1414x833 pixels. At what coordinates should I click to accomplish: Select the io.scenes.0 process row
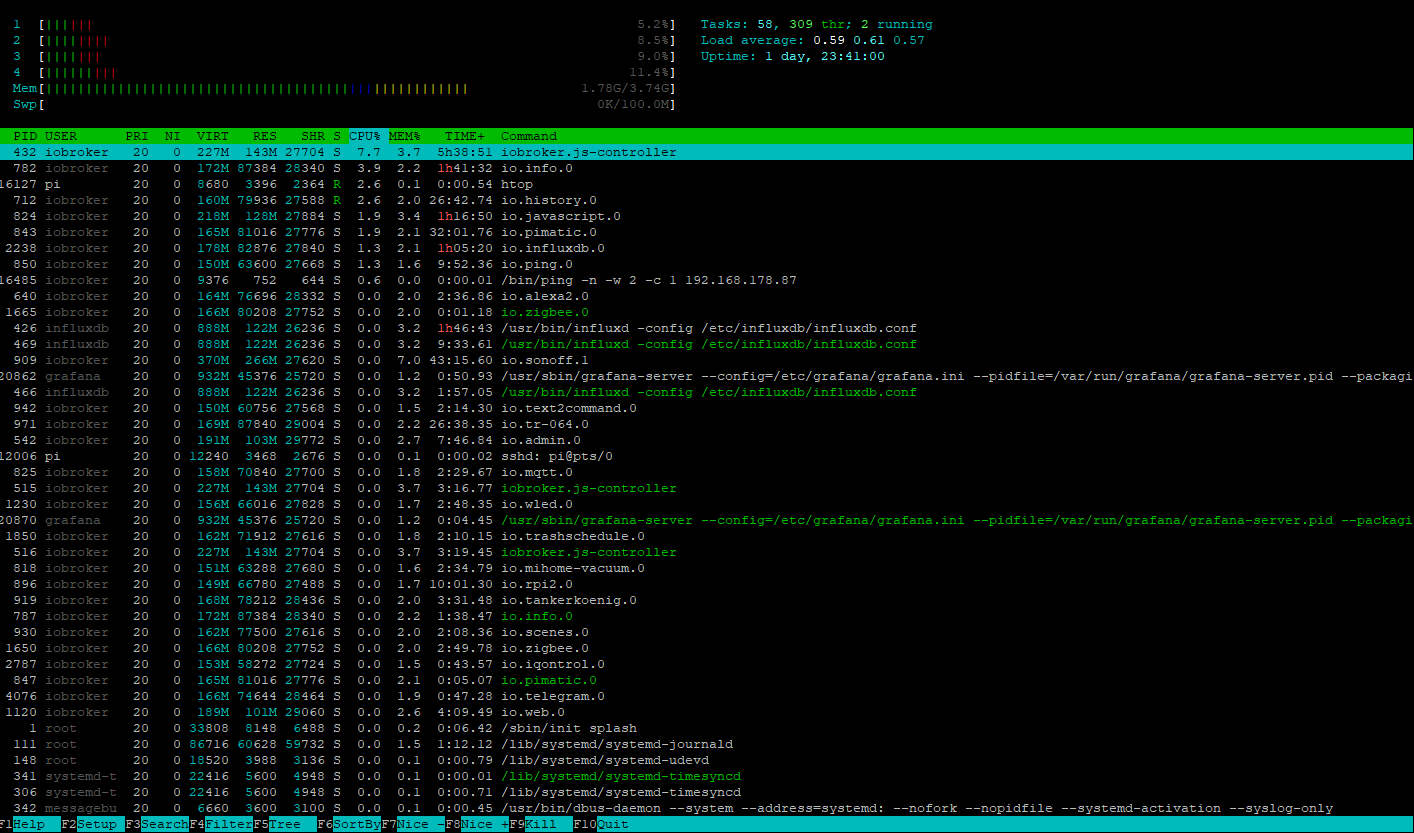point(707,632)
